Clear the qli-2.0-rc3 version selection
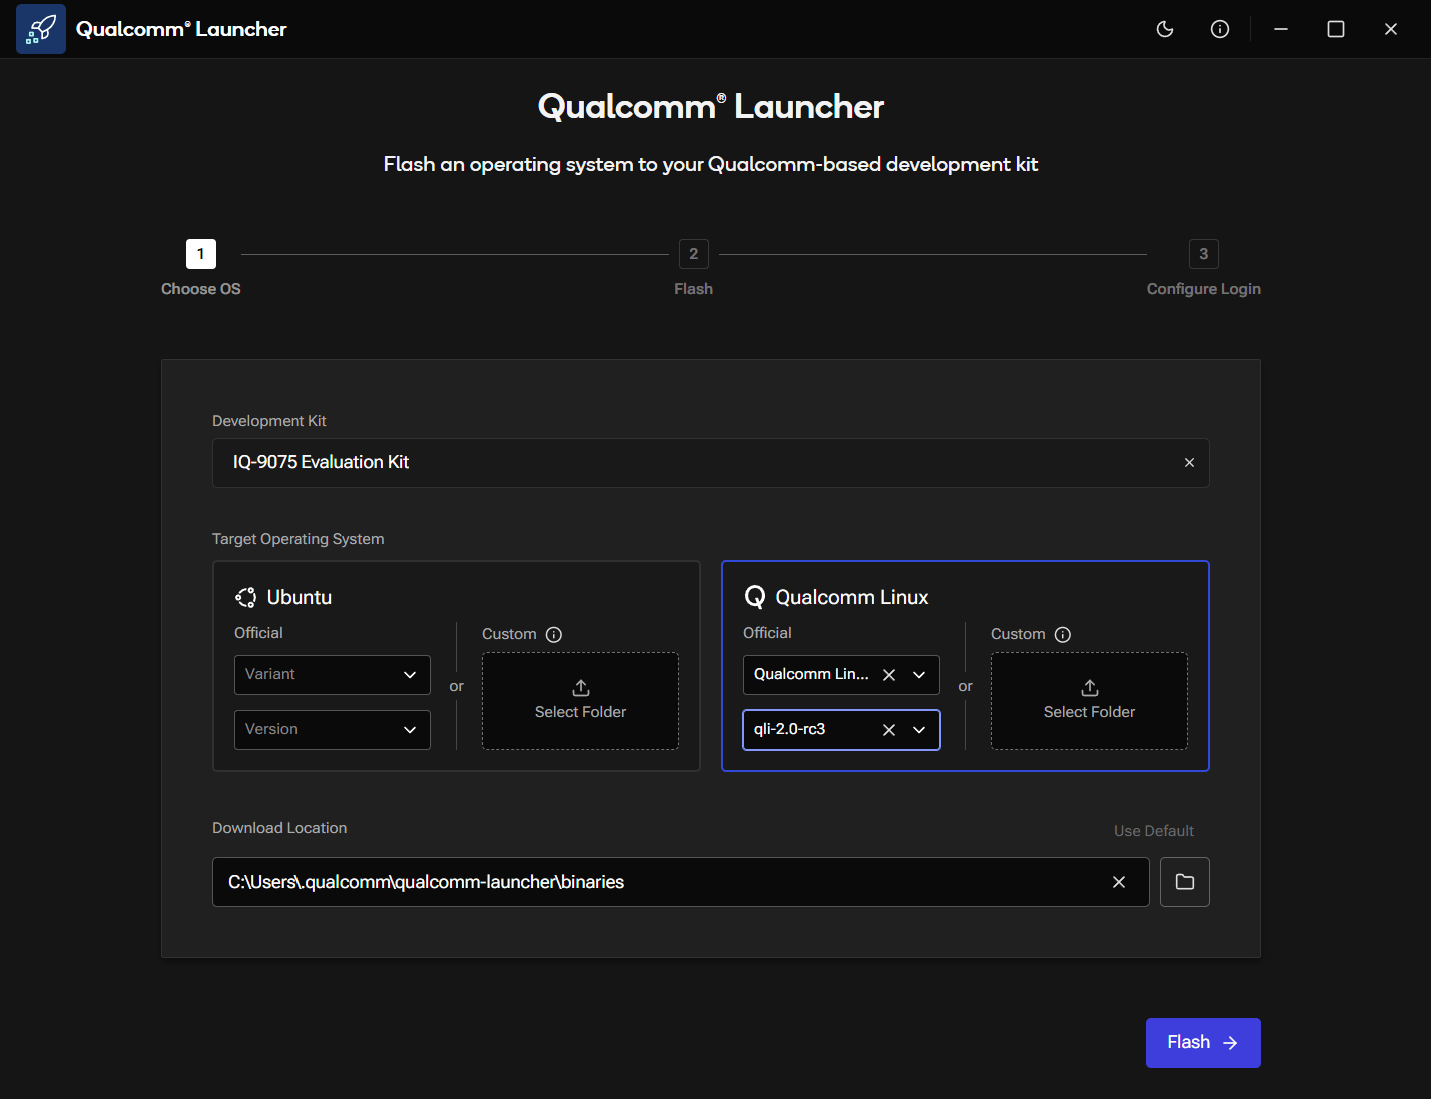 click(x=889, y=730)
